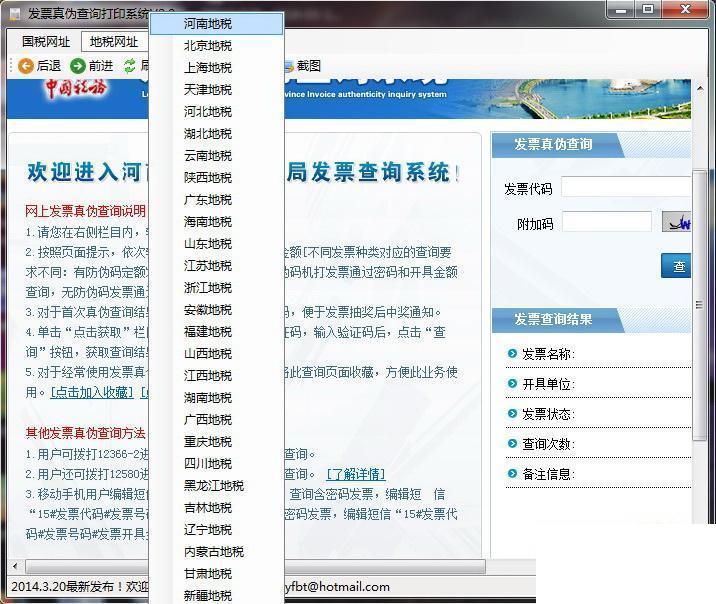
Task: Click the green Forward (前进) arrow icon
Action: (78, 66)
